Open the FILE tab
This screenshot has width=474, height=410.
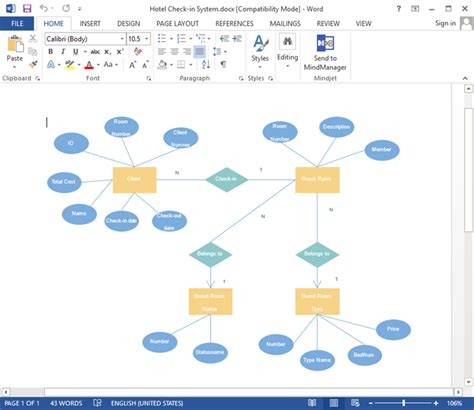click(17, 23)
